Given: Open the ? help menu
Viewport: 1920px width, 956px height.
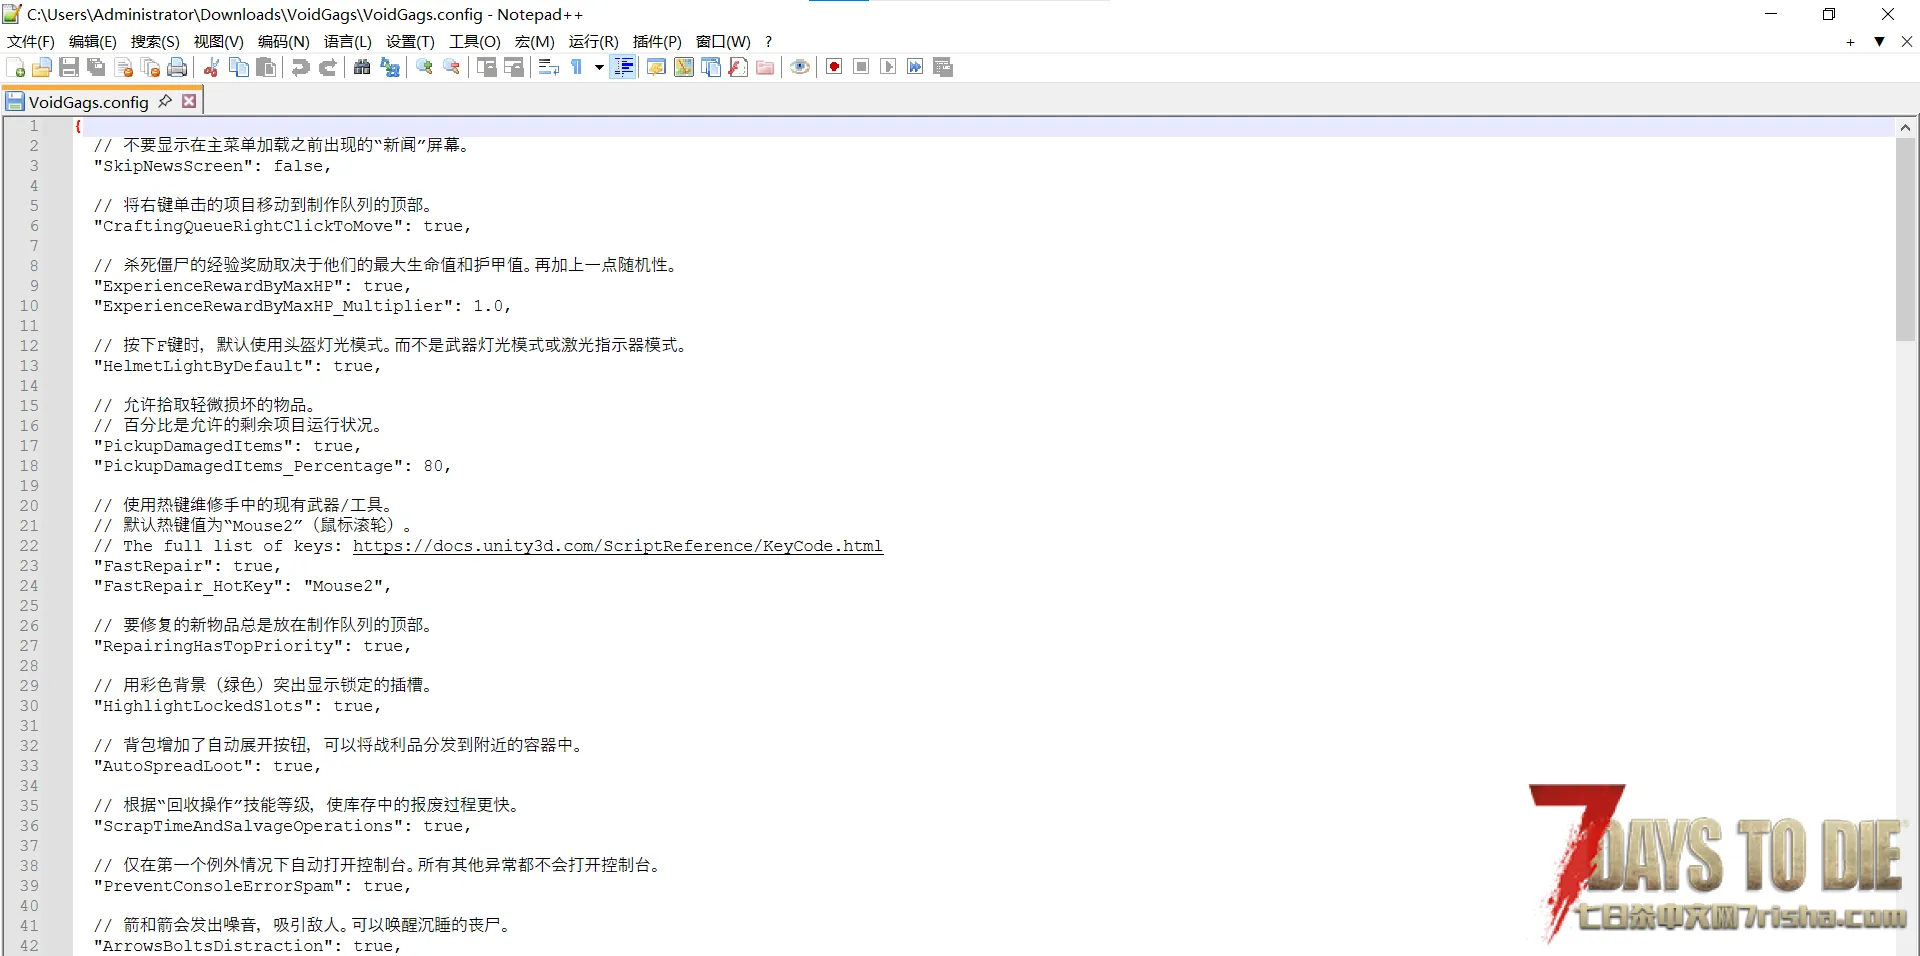Looking at the screenshot, I should point(768,41).
